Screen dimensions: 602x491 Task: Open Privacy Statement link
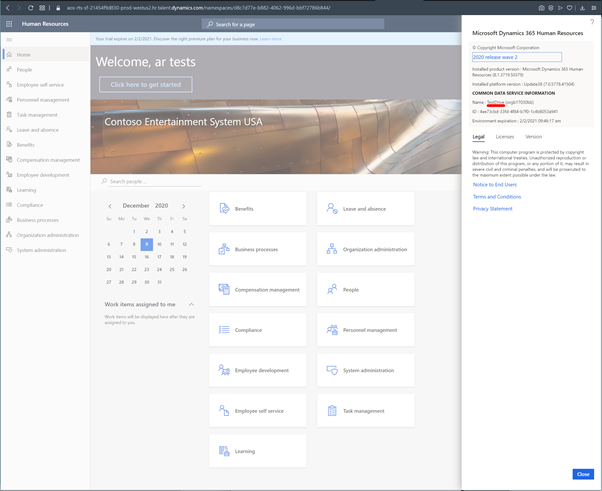tap(493, 208)
